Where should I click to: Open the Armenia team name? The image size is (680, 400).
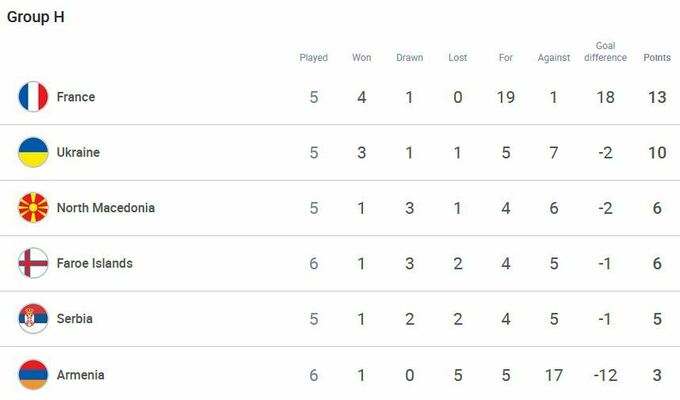(x=80, y=375)
